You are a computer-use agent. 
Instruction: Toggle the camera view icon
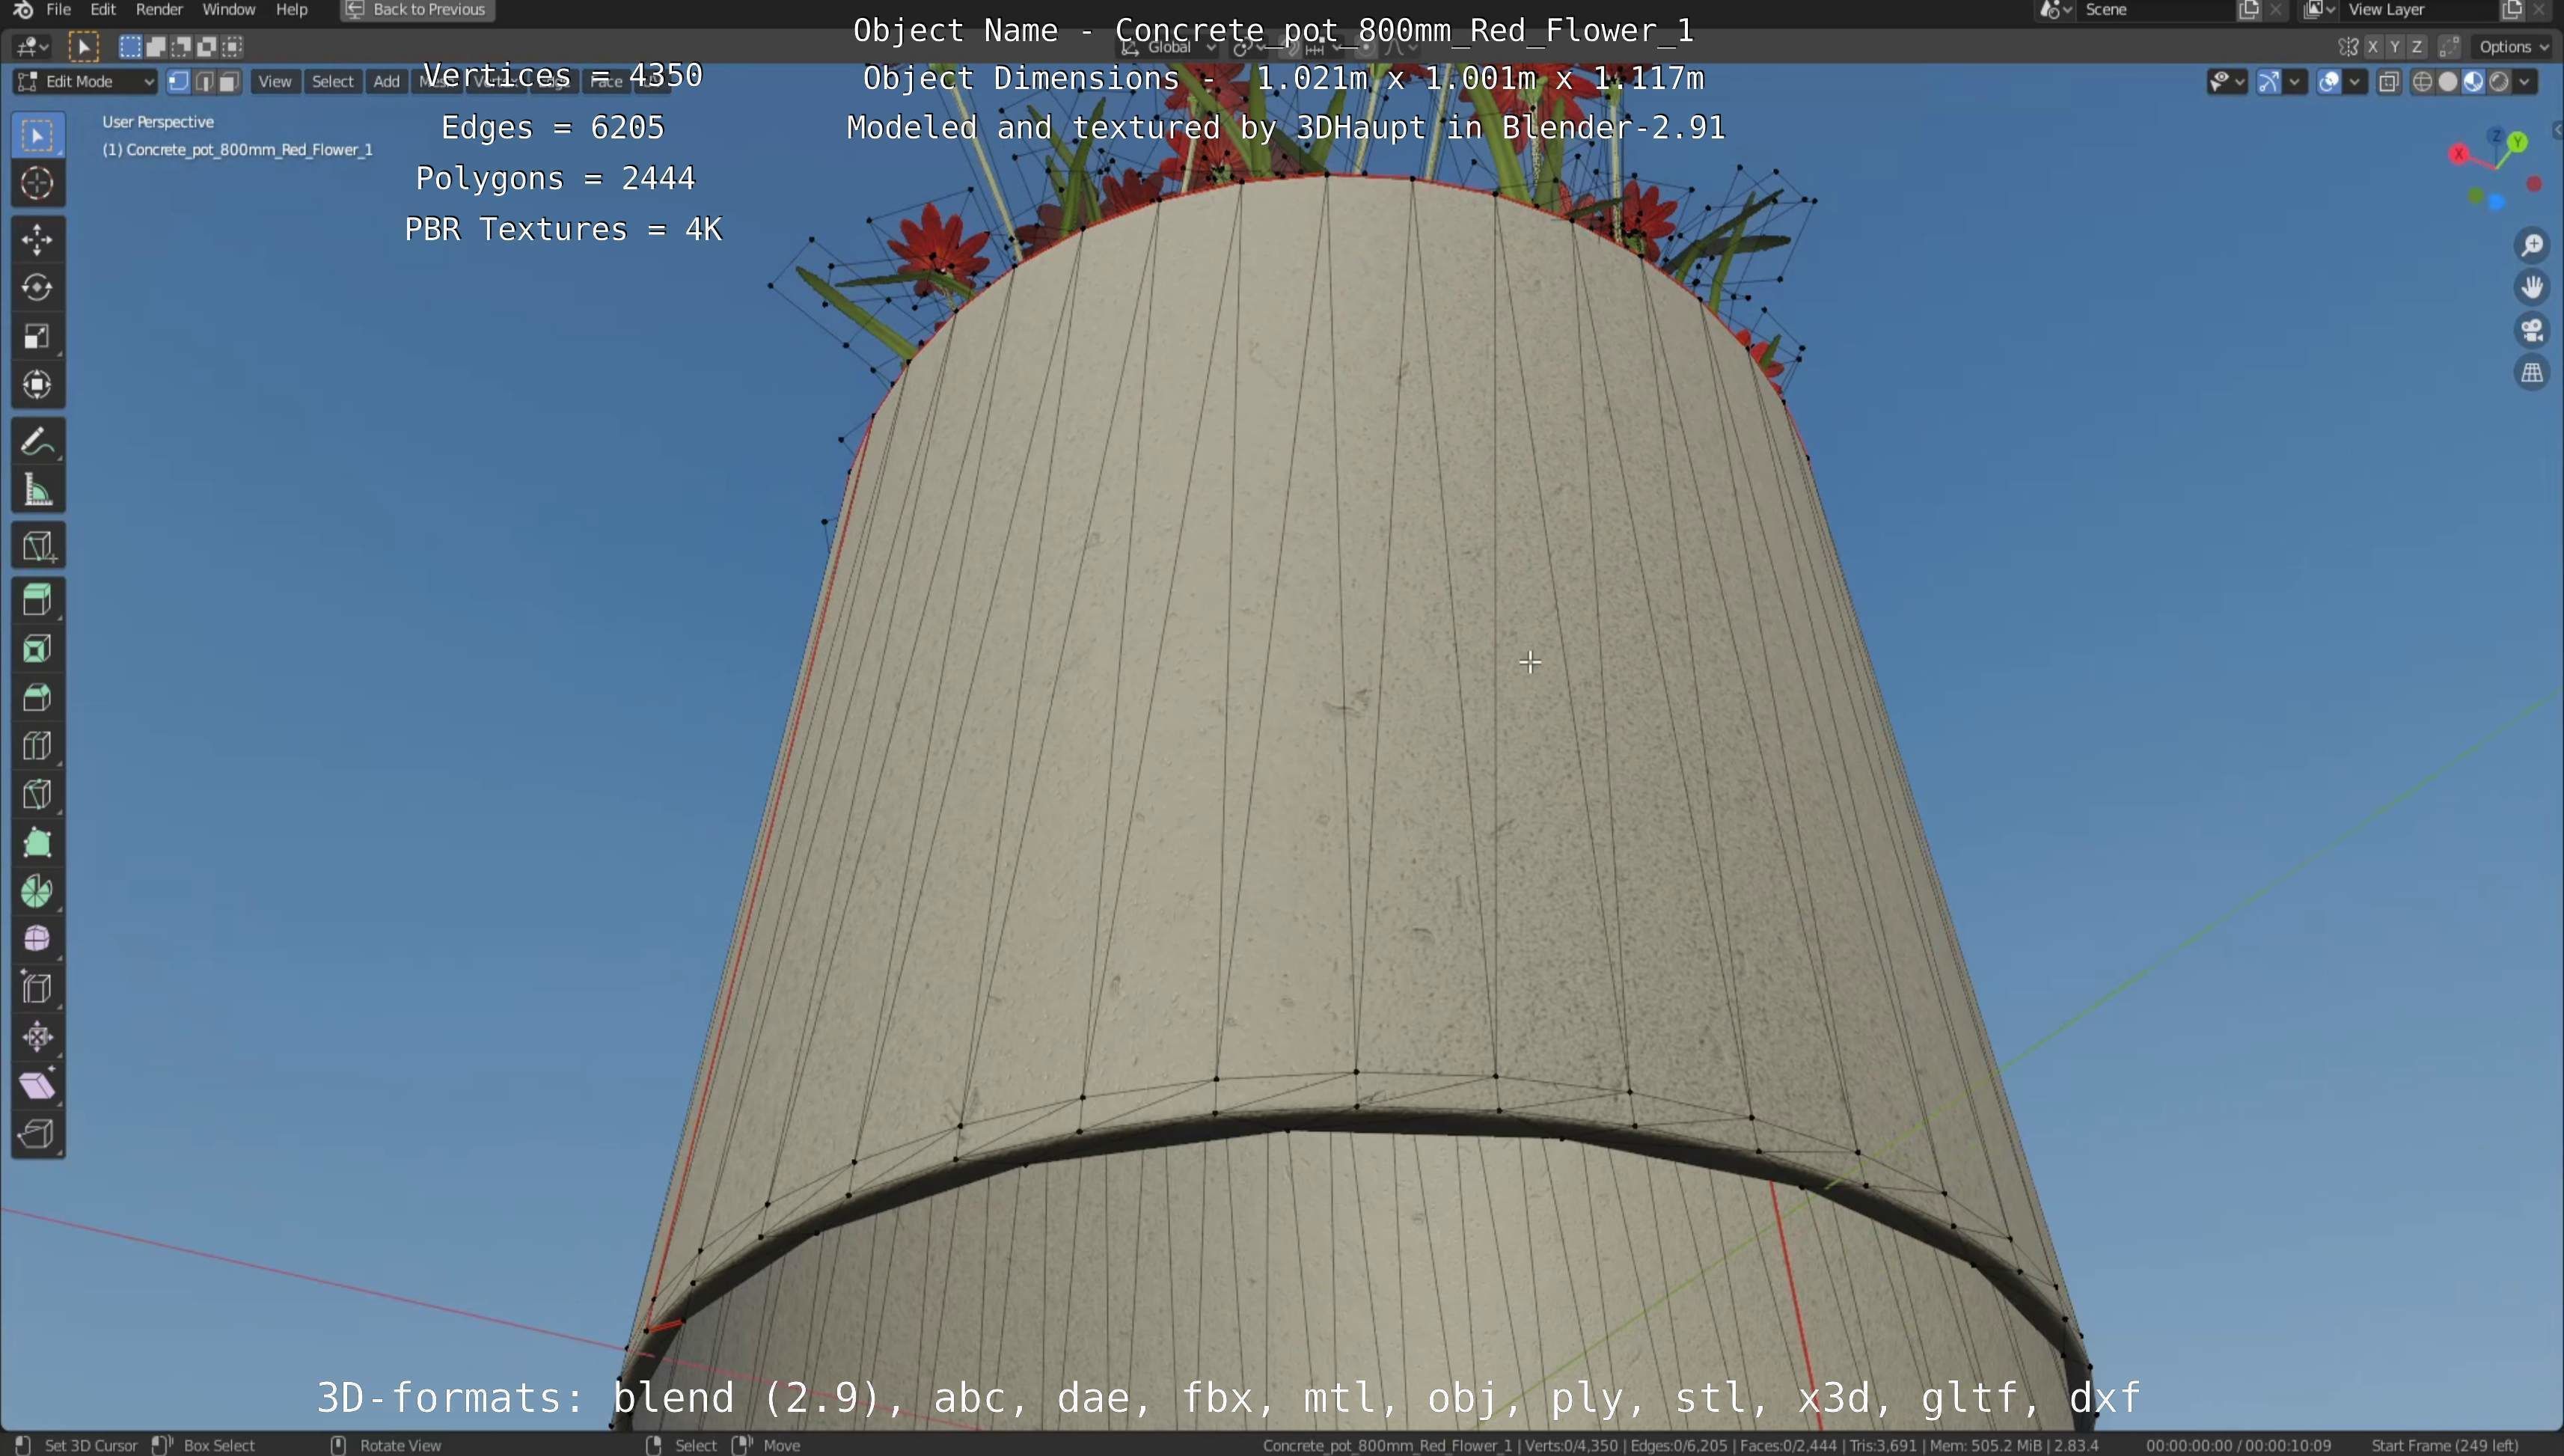pos(2532,331)
